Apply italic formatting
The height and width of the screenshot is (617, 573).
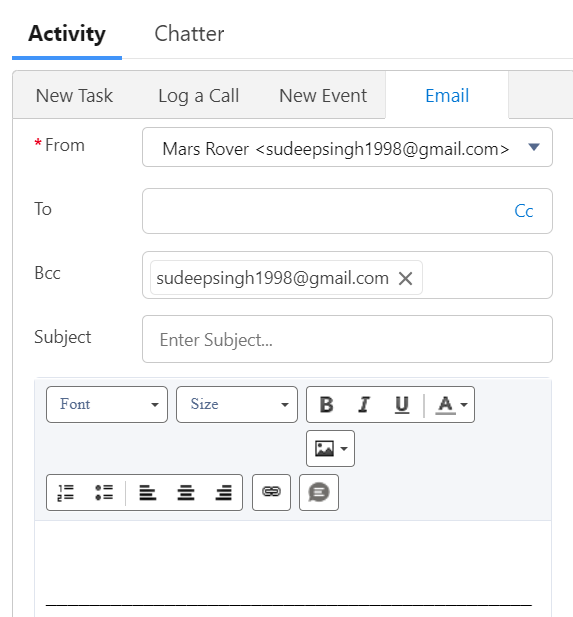364,405
